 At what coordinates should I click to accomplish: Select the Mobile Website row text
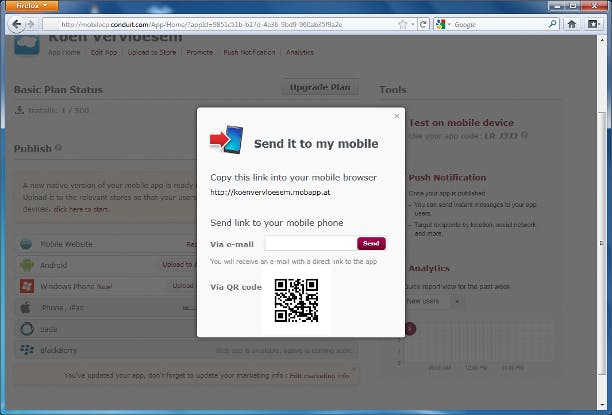pyautogui.click(x=66, y=244)
